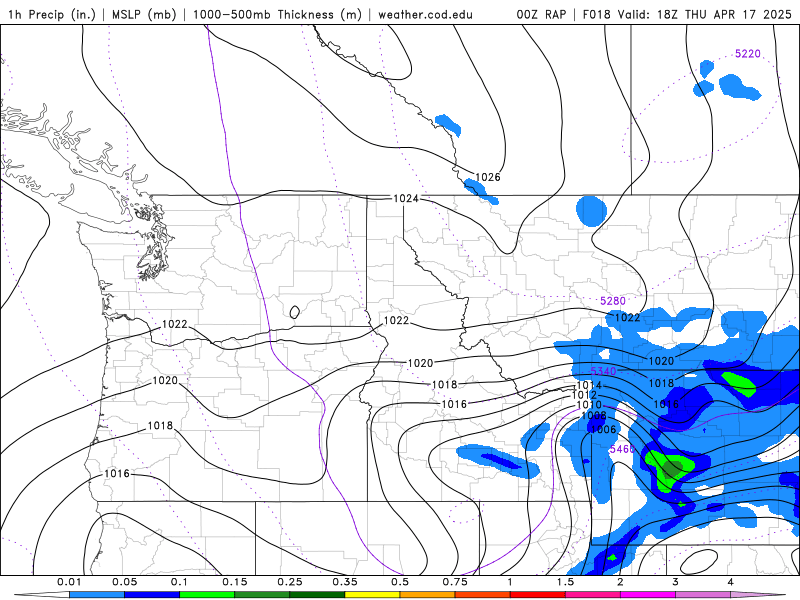The width and height of the screenshot is (800, 600).
Task: Click the 1026 isobar label
Action: point(488,177)
